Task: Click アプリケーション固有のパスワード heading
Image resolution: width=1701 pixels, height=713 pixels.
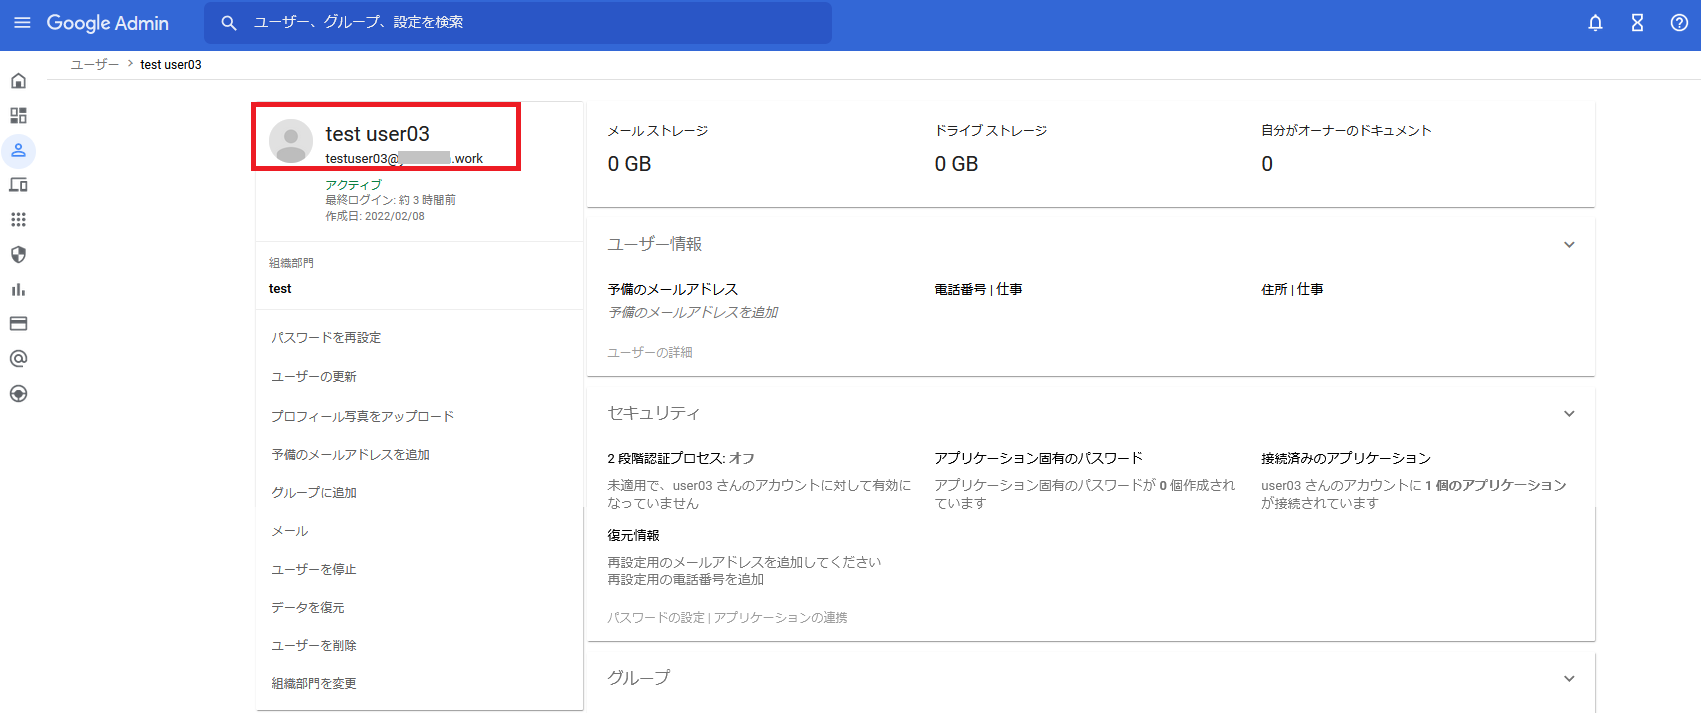Action: tap(1039, 459)
